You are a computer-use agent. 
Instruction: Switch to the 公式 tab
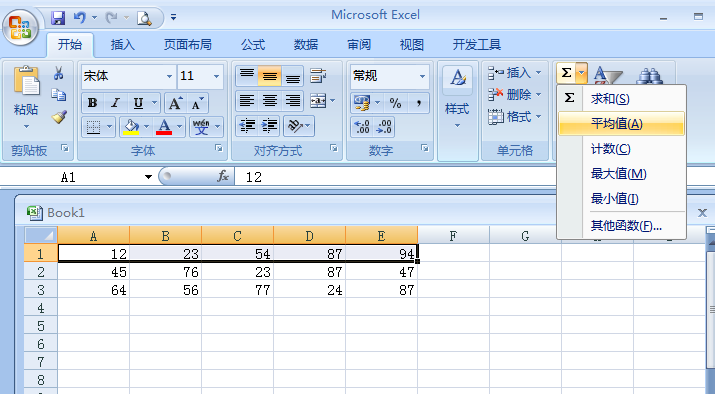click(x=253, y=45)
